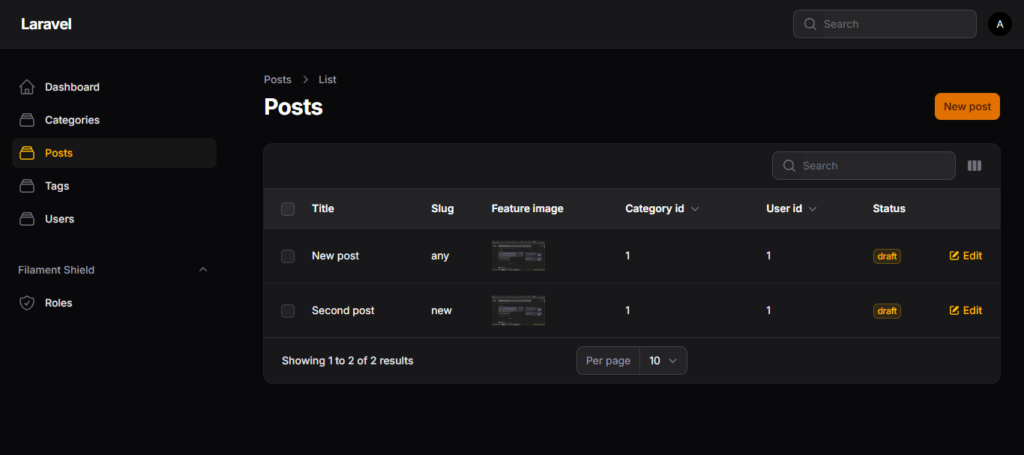Click the Roles shield icon

(x=27, y=303)
